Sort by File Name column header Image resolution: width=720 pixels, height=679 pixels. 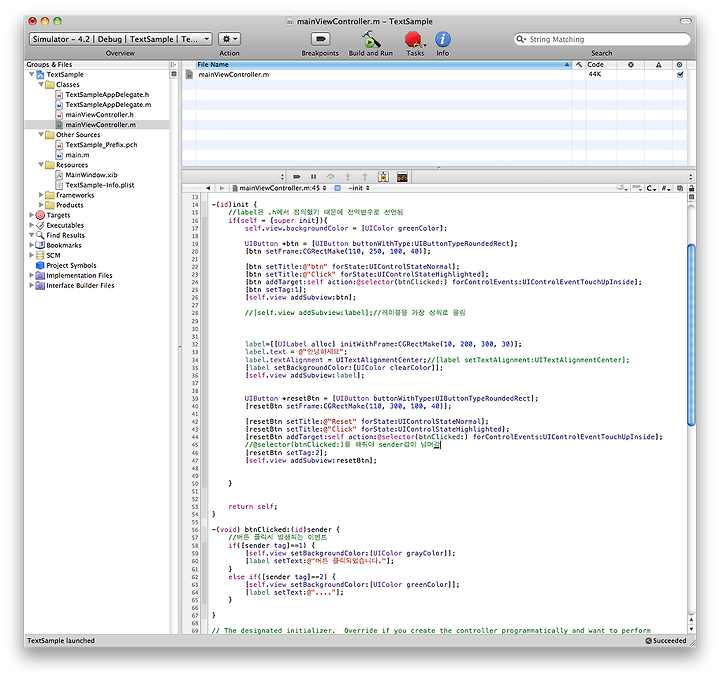(383, 65)
